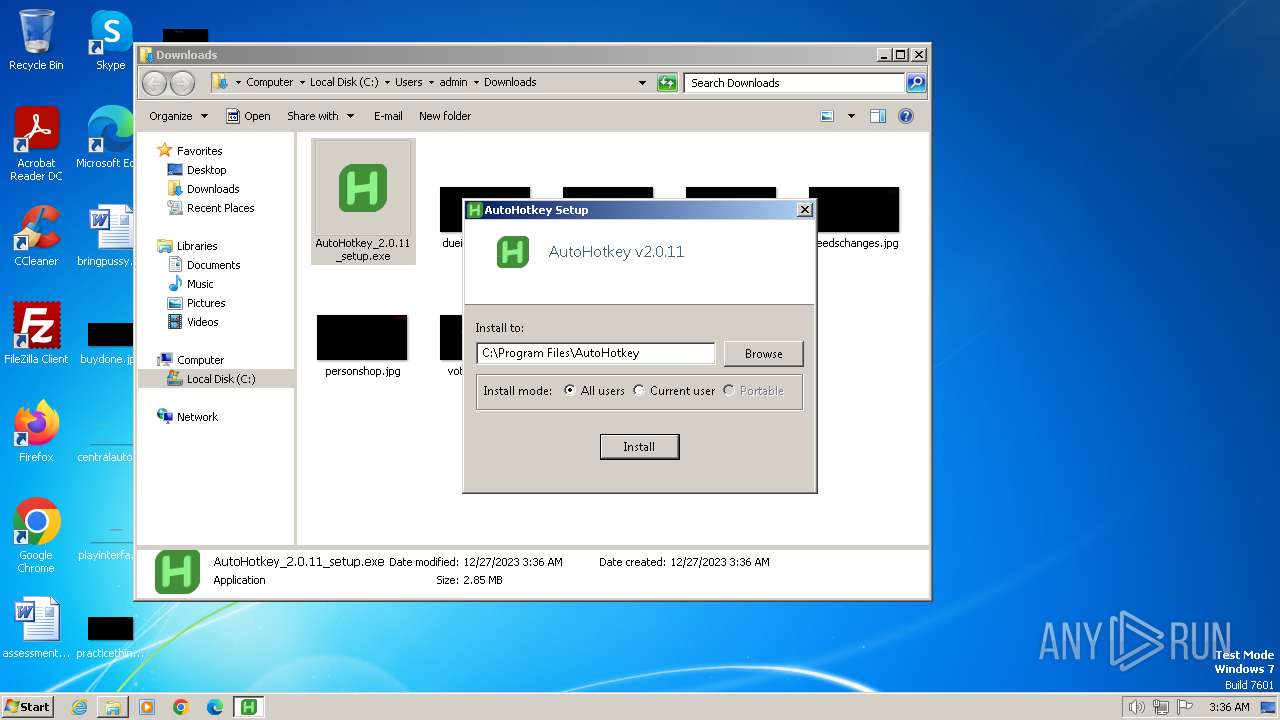The image size is (1280, 720).
Task: Click the Firefox desktop icon
Action: pyautogui.click(x=36, y=432)
